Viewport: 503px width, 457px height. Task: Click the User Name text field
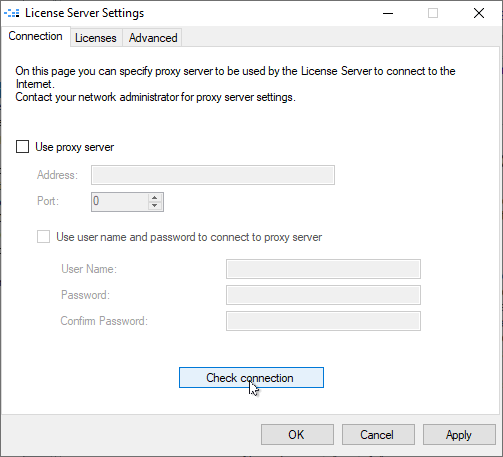[323, 269]
